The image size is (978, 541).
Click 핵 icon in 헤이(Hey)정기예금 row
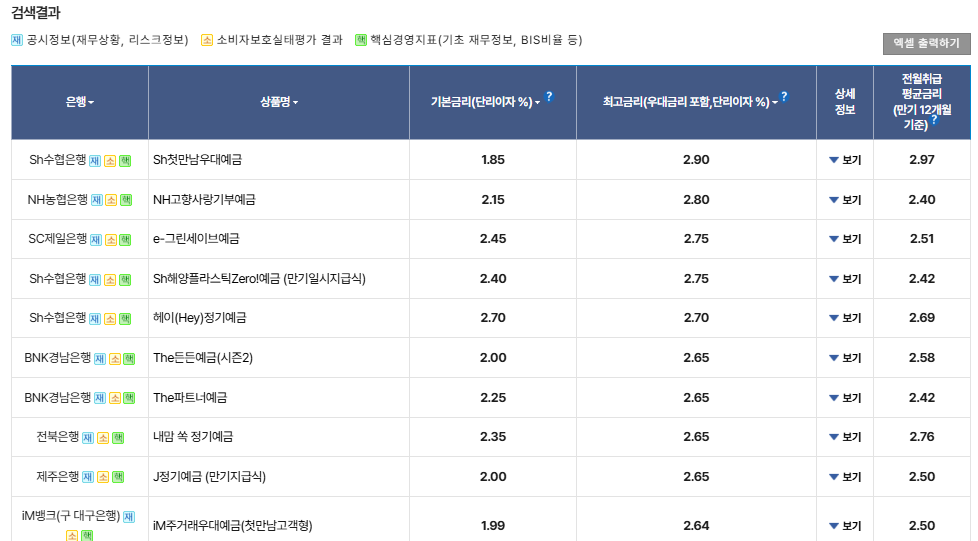125,319
